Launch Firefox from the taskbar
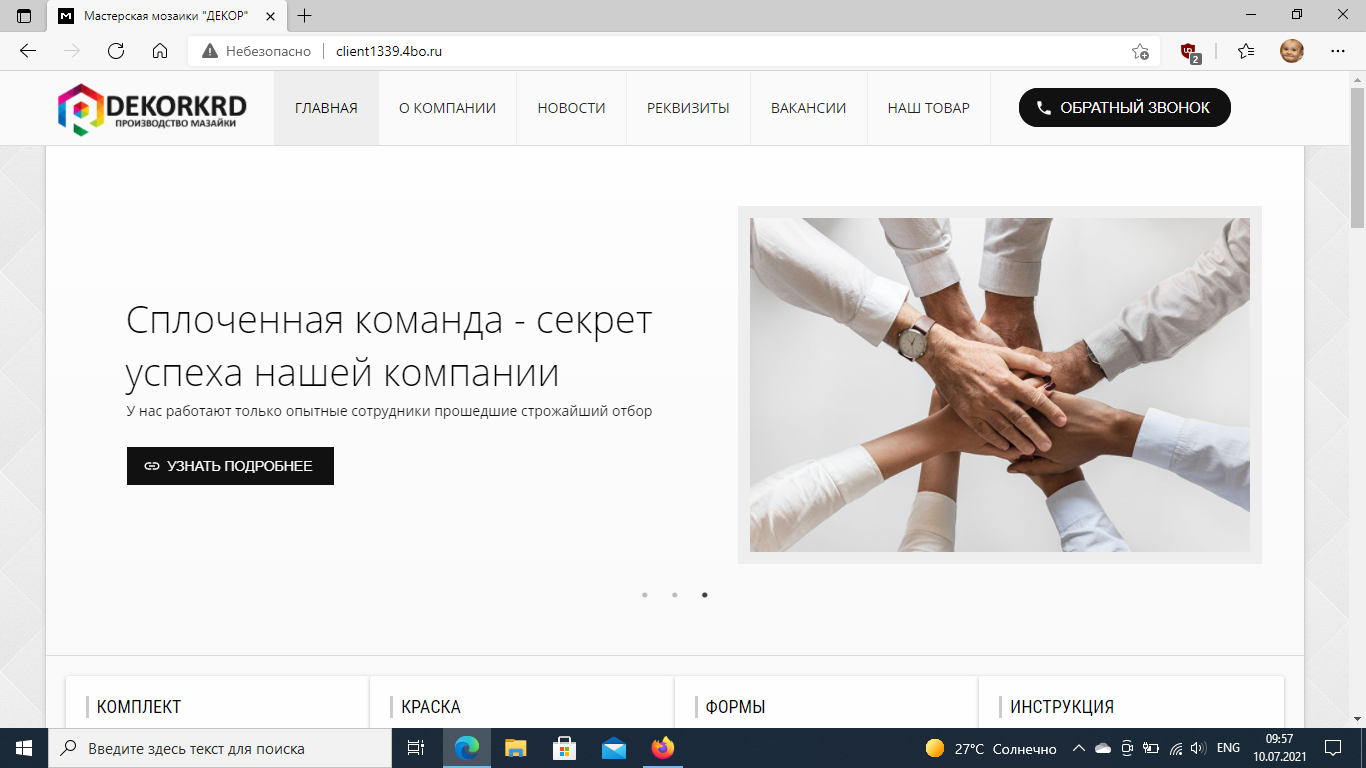The width and height of the screenshot is (1366, 768). [x=662, y=748]
